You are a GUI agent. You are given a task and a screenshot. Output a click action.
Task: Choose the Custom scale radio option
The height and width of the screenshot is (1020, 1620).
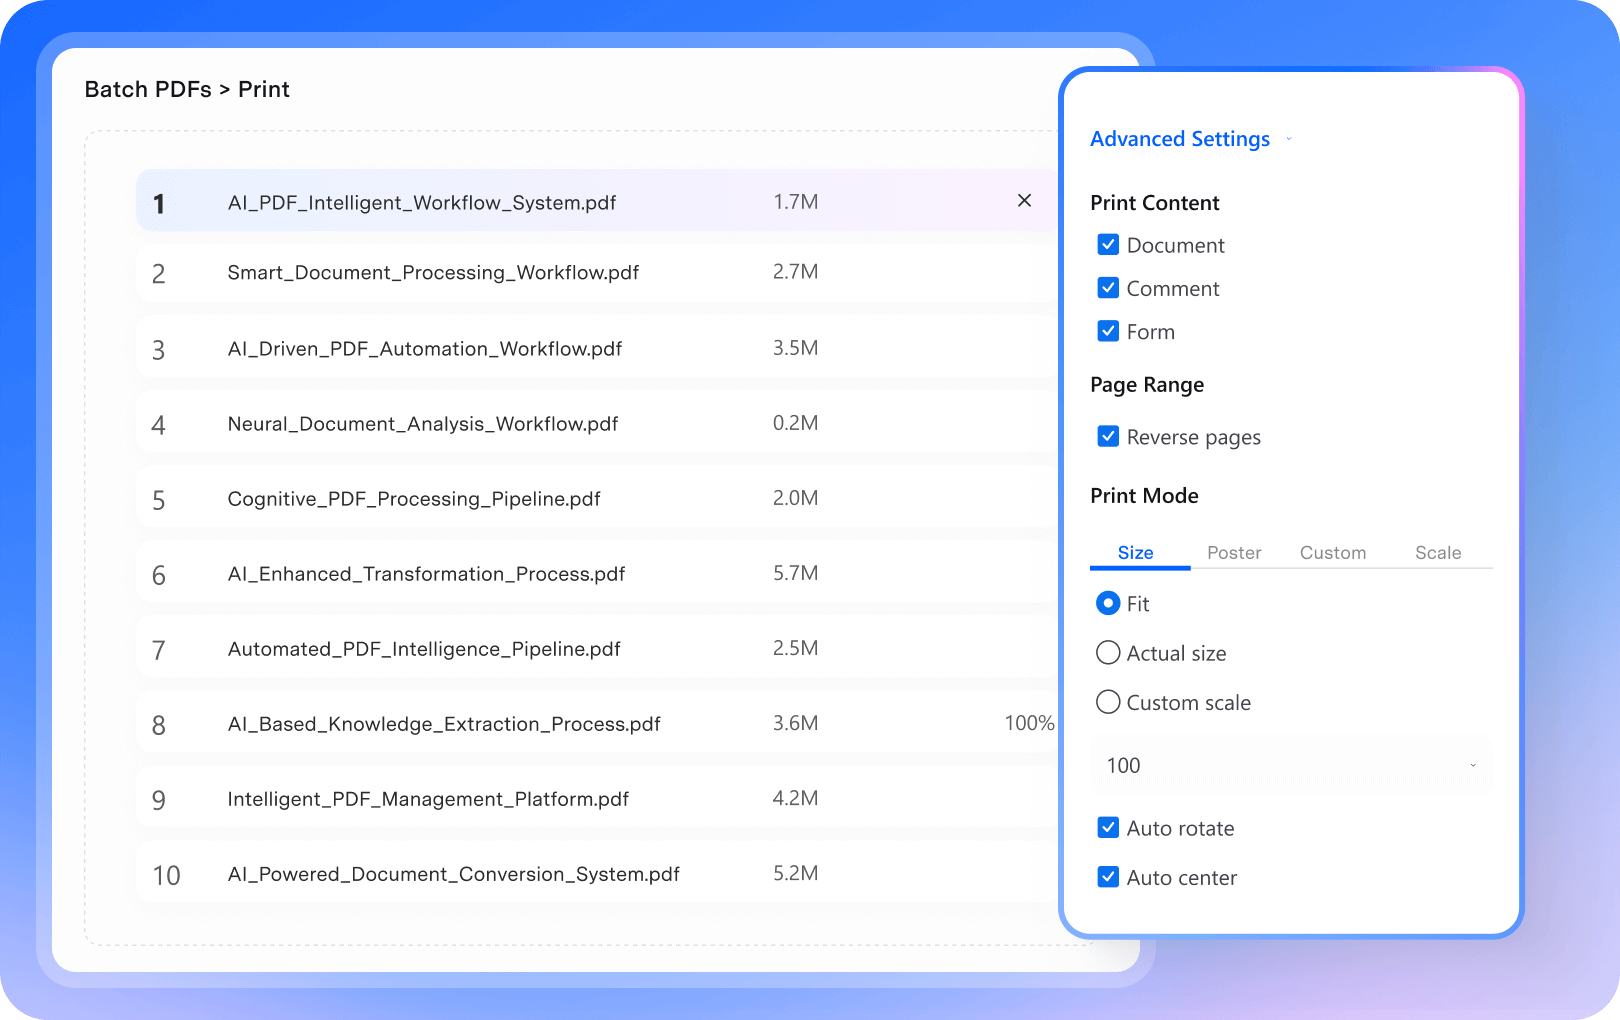[1108, 702]
